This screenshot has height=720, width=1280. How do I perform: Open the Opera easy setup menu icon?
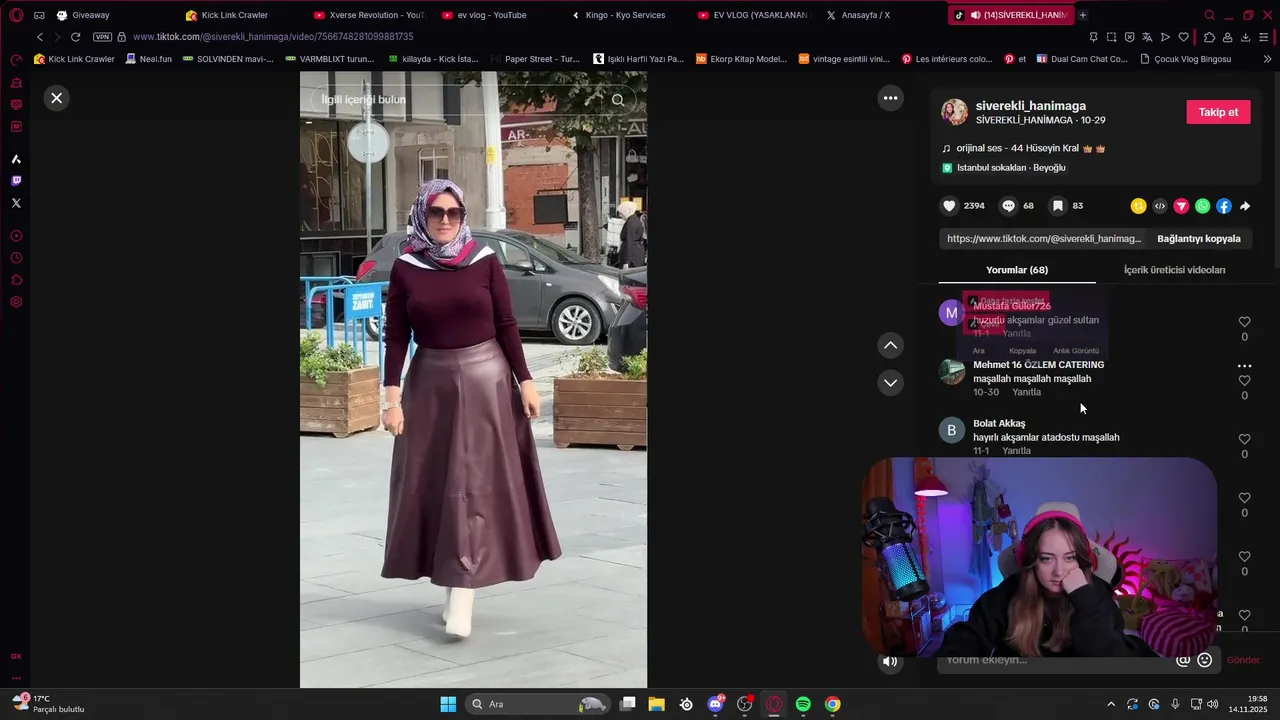(x=1264, y=37)
